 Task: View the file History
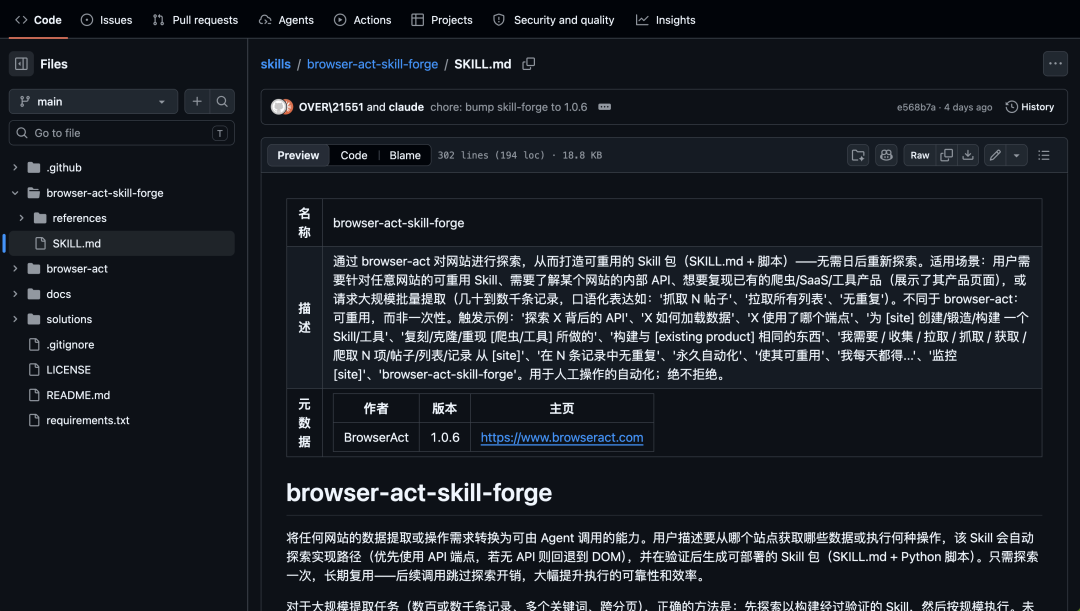click(1030, 107)
